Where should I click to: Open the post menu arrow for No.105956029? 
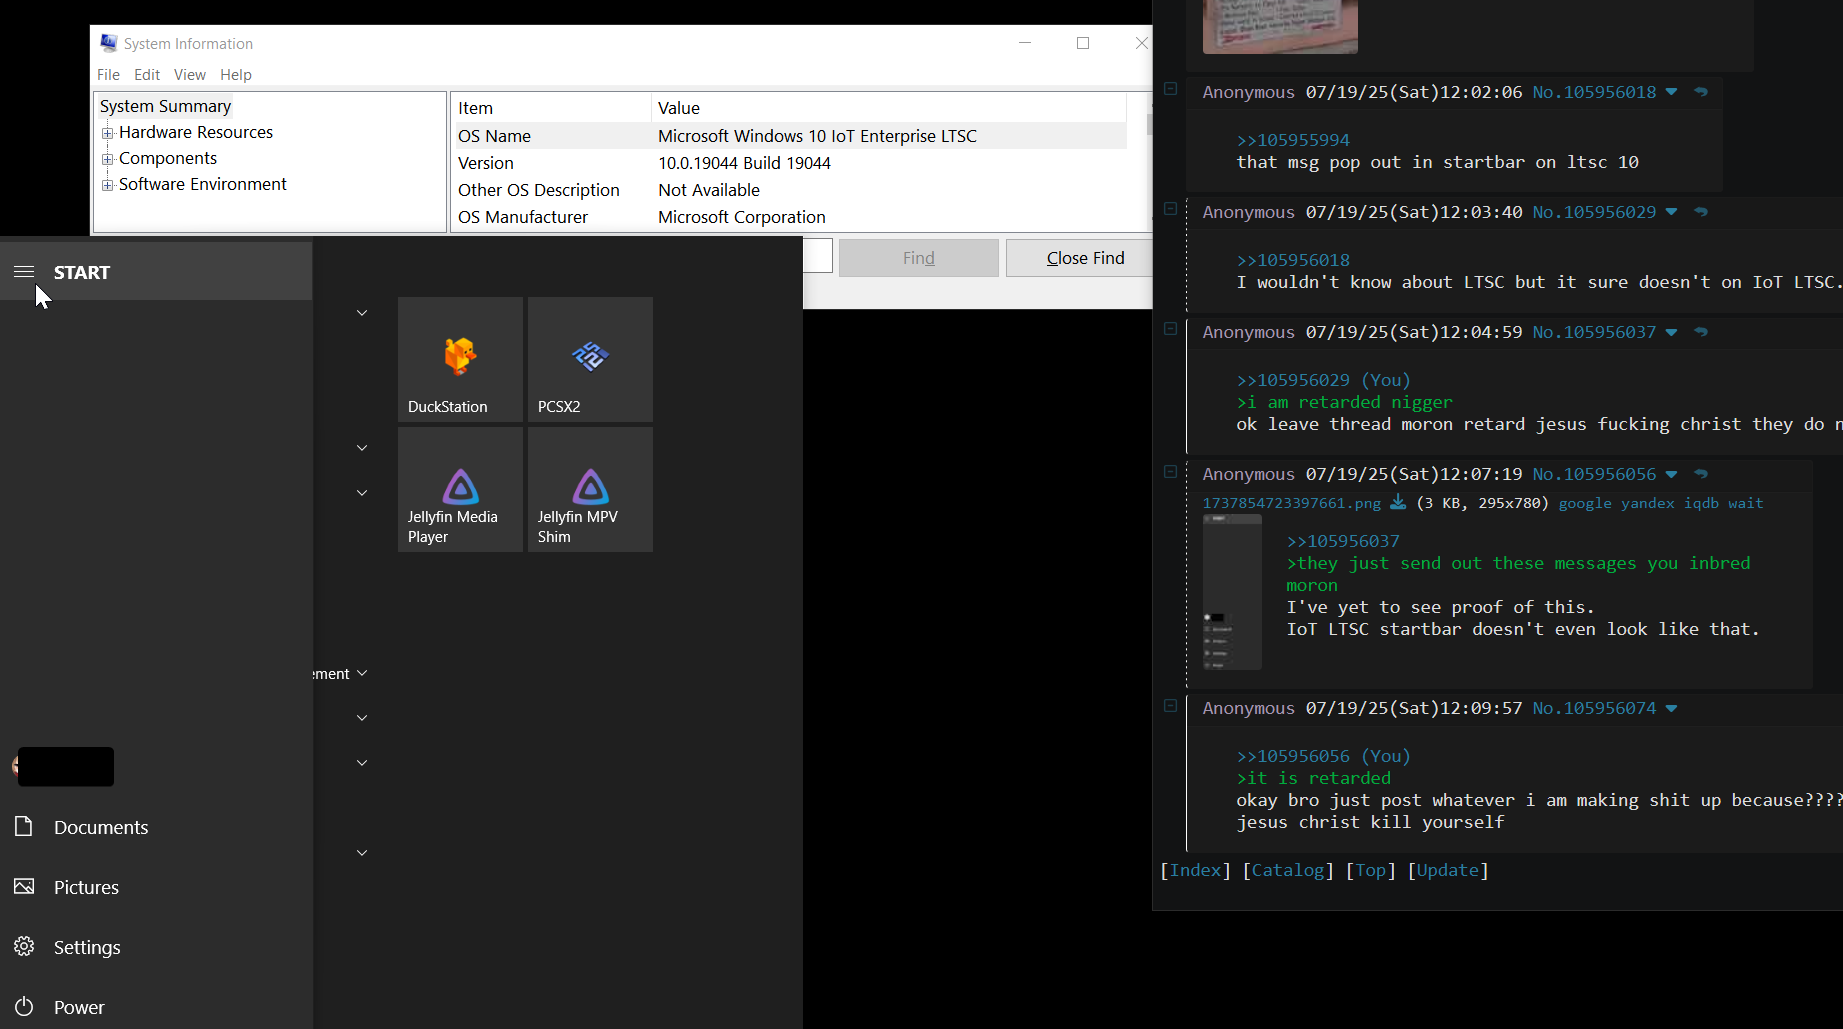1671,212
